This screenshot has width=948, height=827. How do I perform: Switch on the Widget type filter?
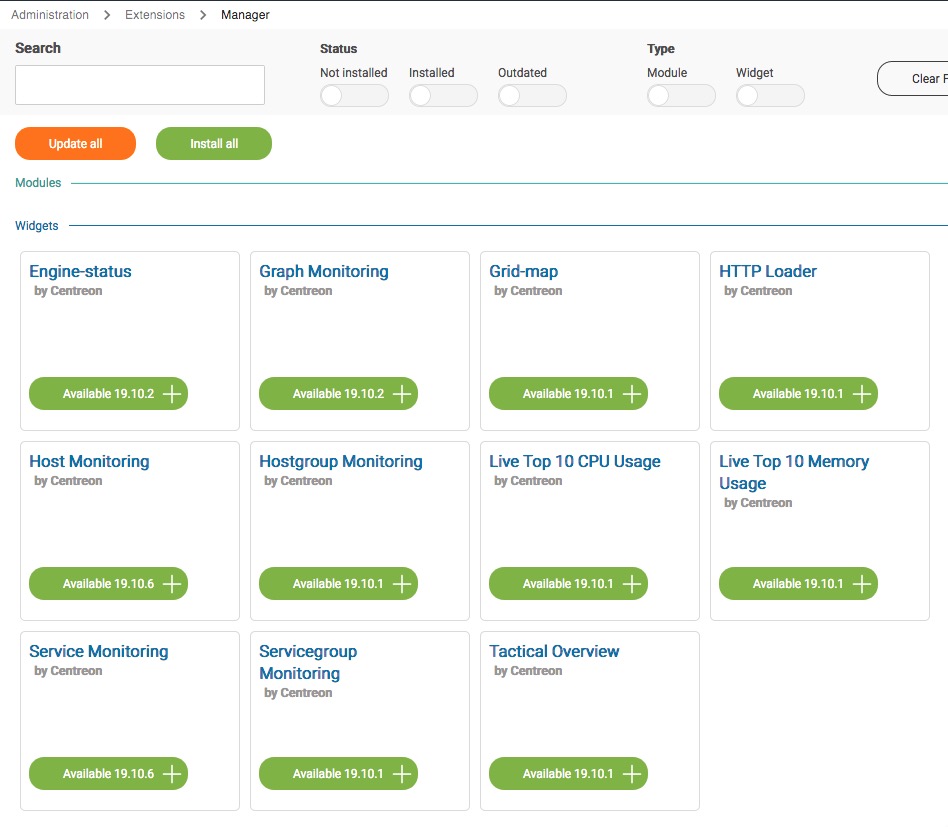[x=769, y=96]
